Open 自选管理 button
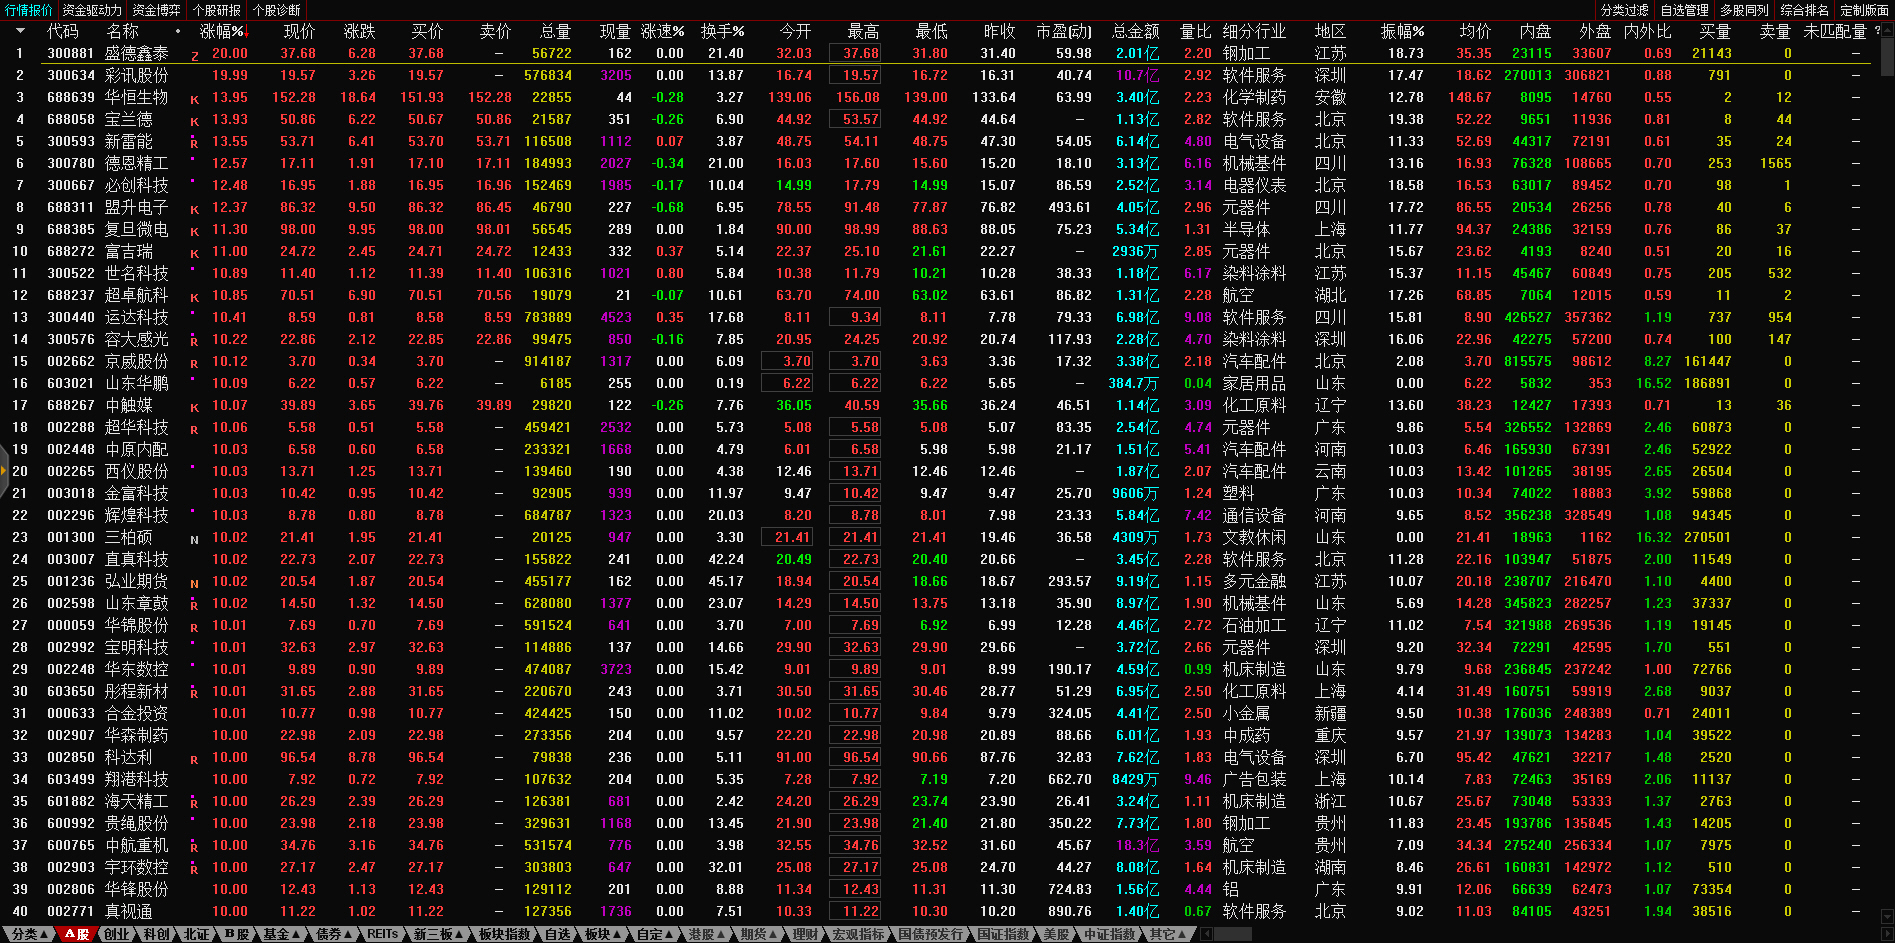The width and height of the screenshot is (1895, 943). [x=1685, y=10]
